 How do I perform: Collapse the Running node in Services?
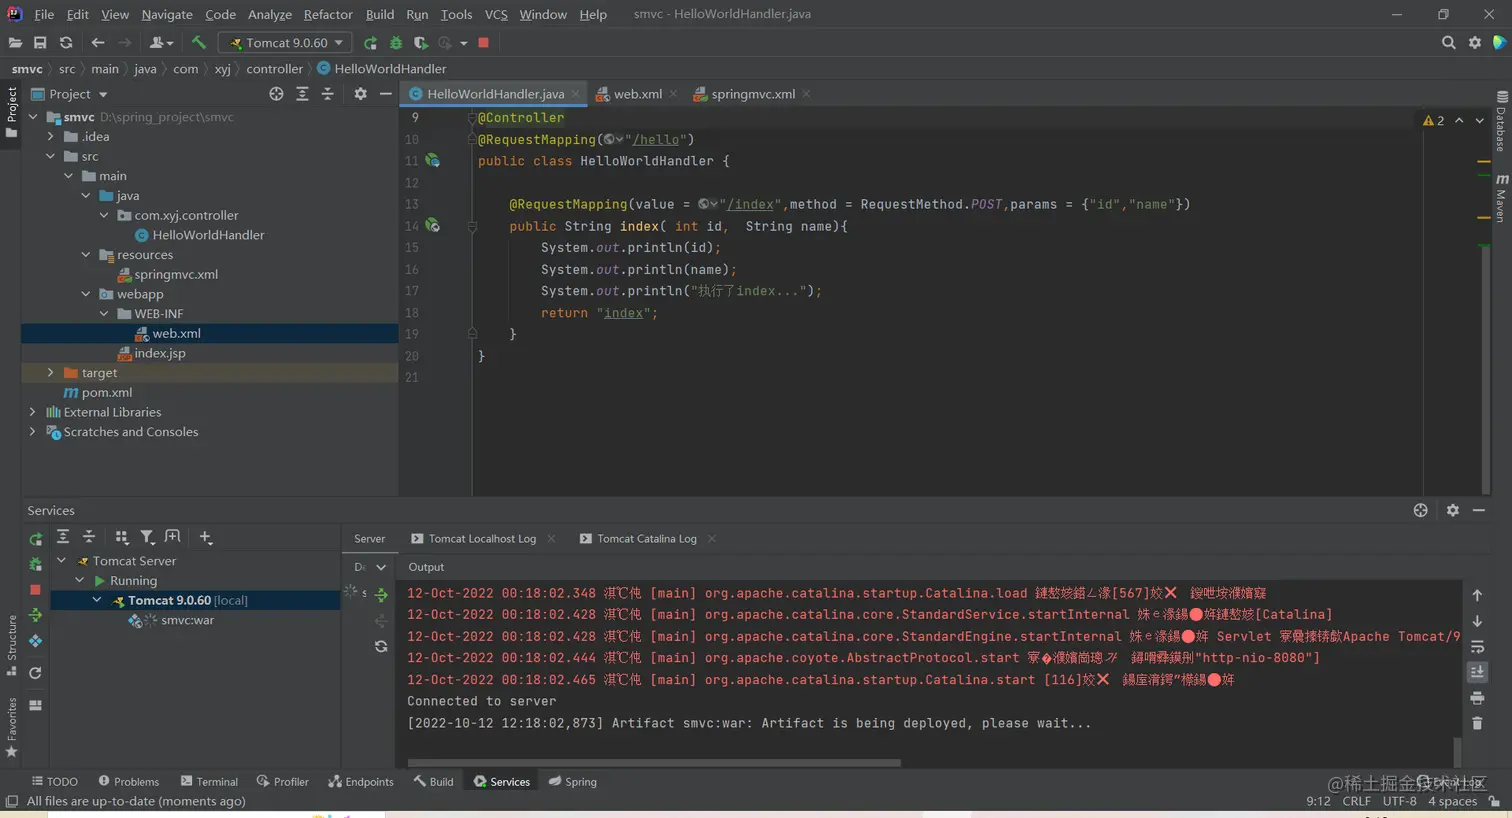click(80, 581)
